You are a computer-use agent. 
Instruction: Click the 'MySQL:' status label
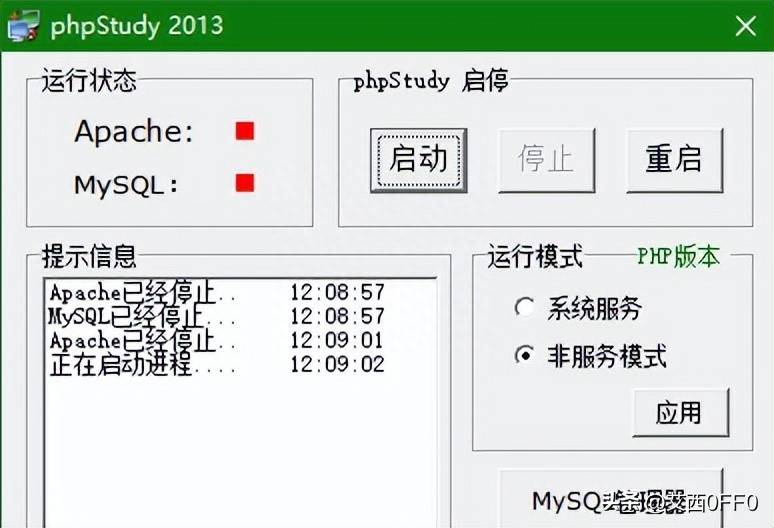coord(126,186)
